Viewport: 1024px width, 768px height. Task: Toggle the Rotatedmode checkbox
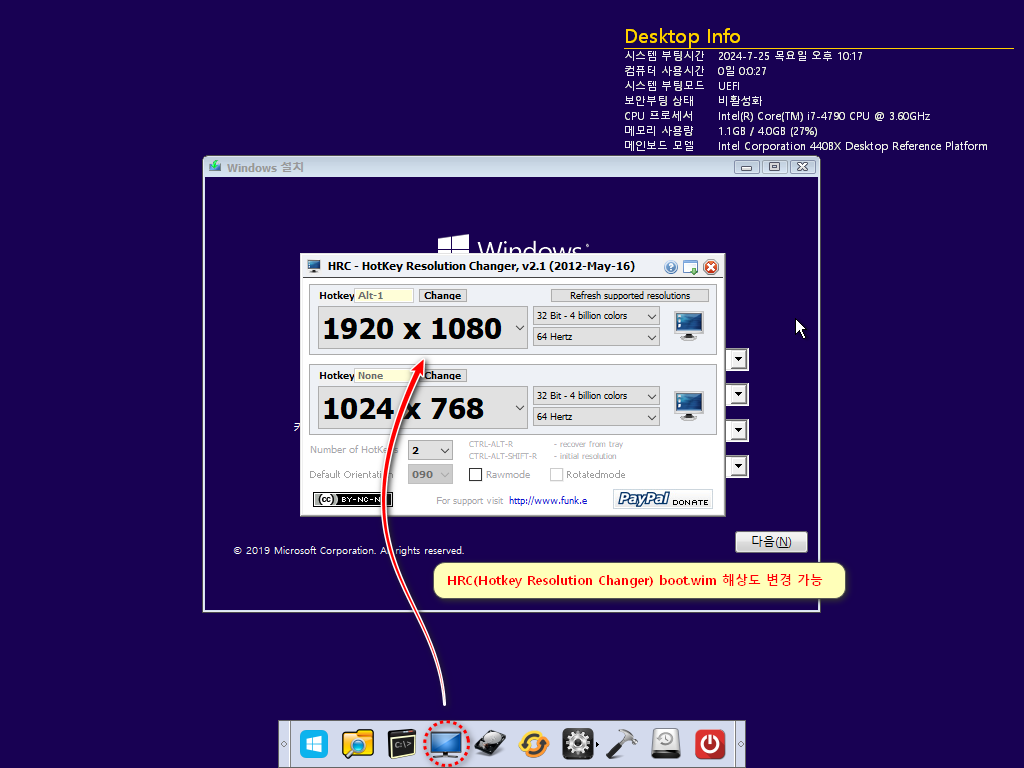[556, 475]
